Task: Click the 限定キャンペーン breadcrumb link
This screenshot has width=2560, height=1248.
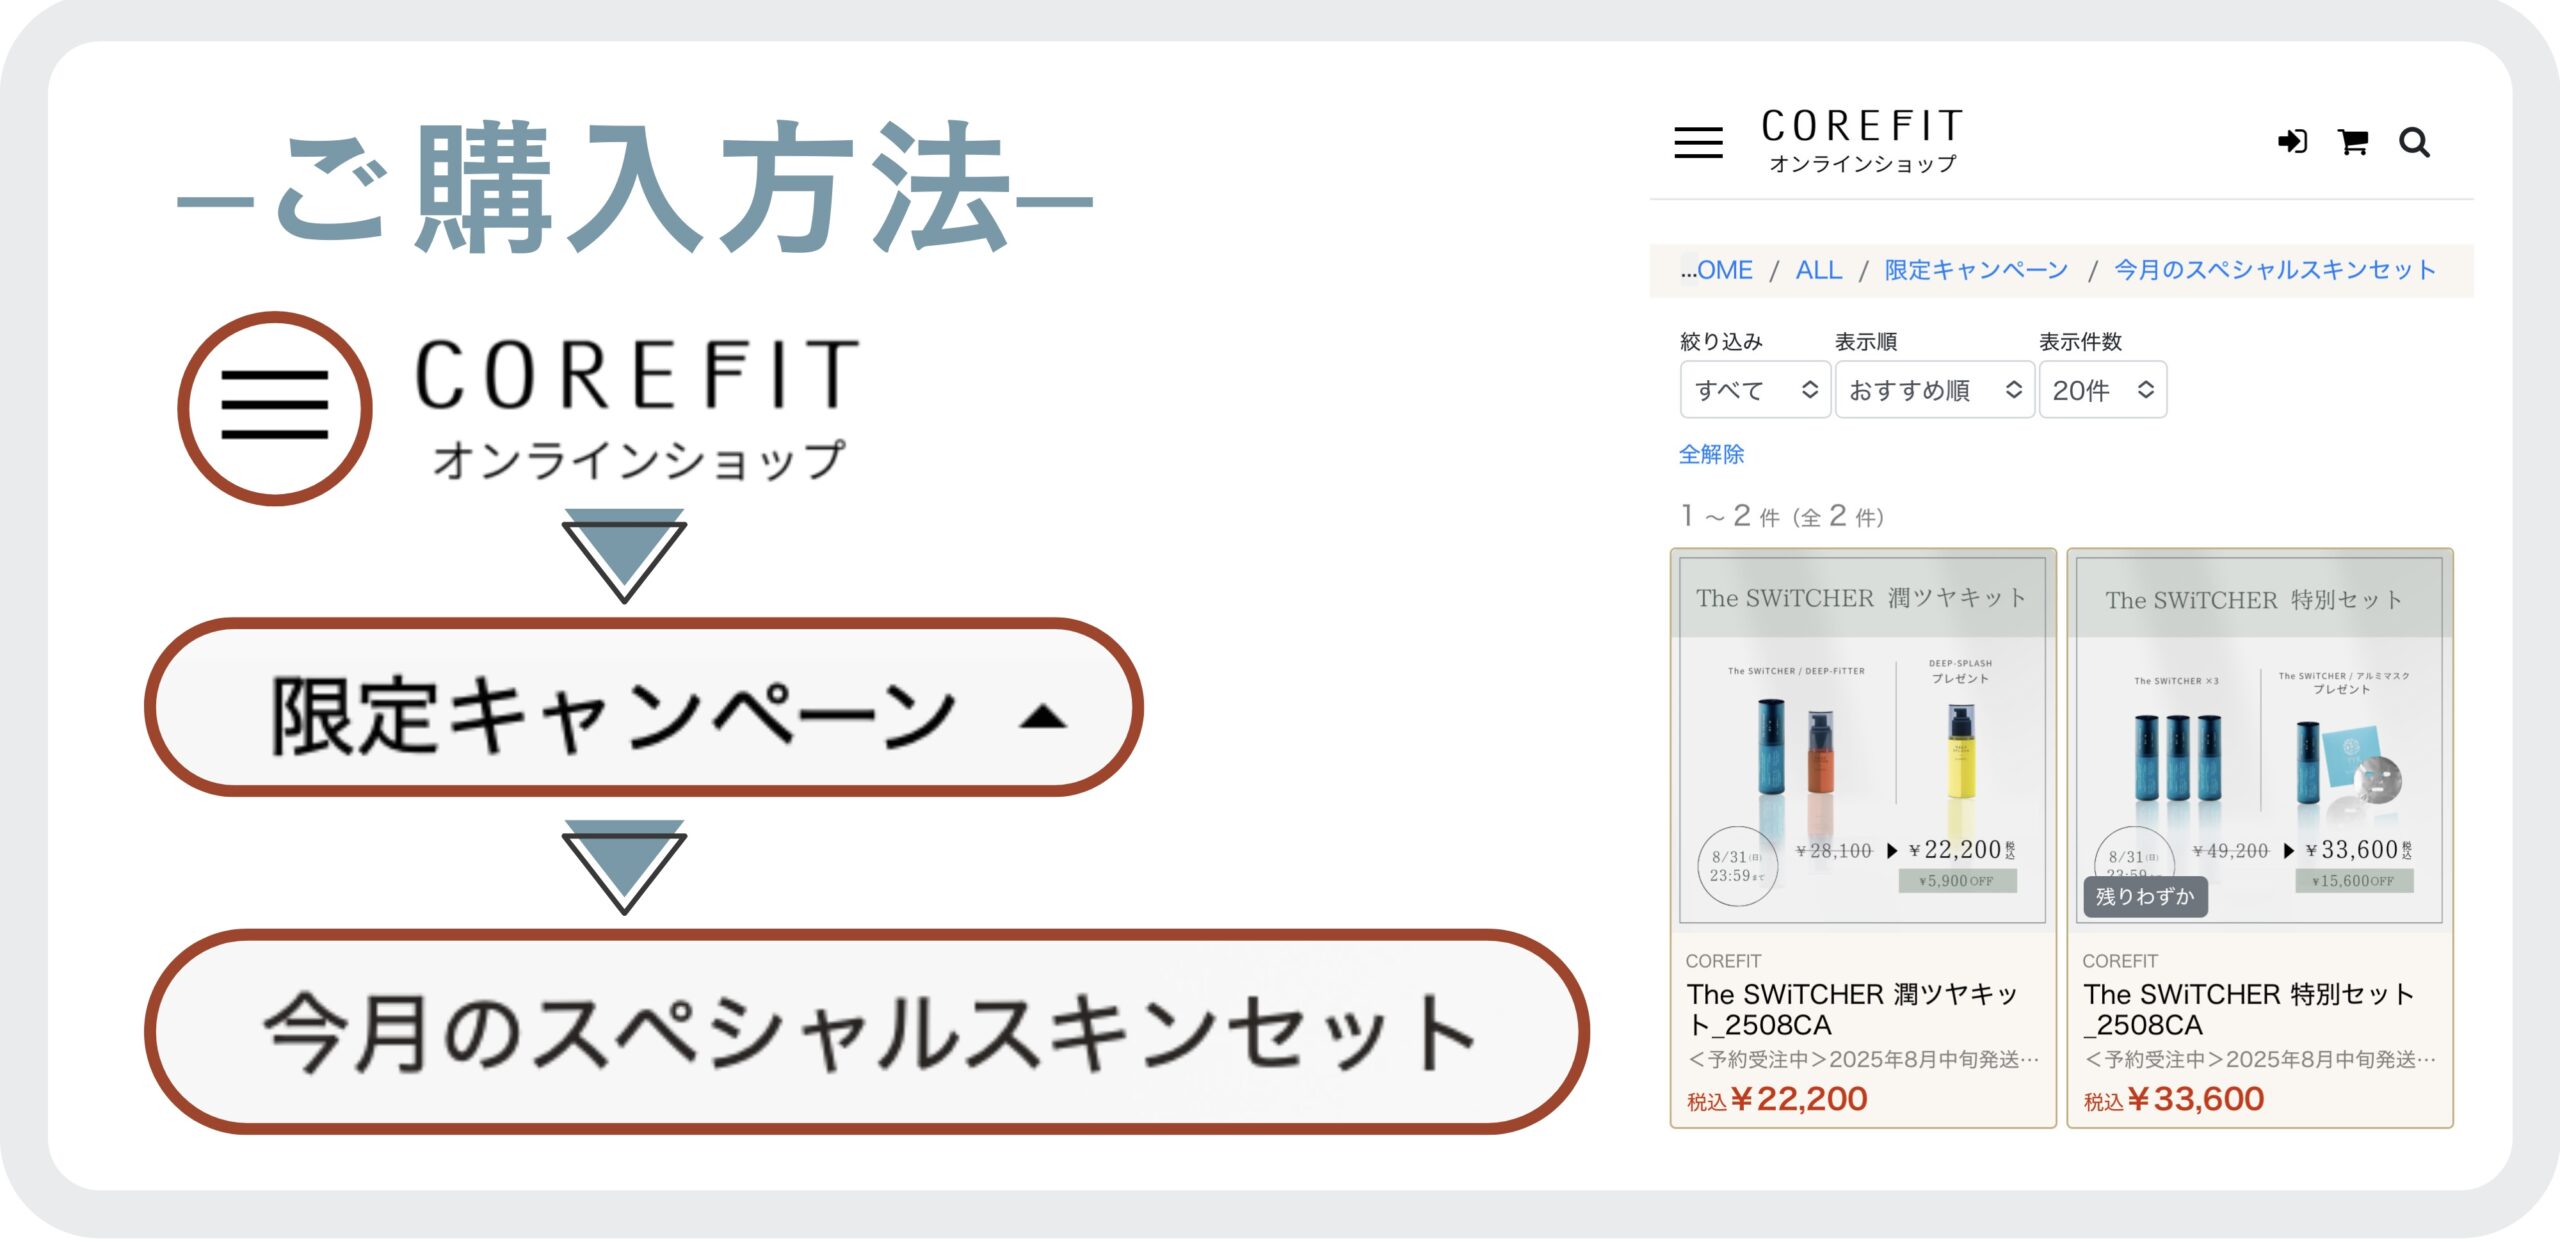Action: point(1976,270)
